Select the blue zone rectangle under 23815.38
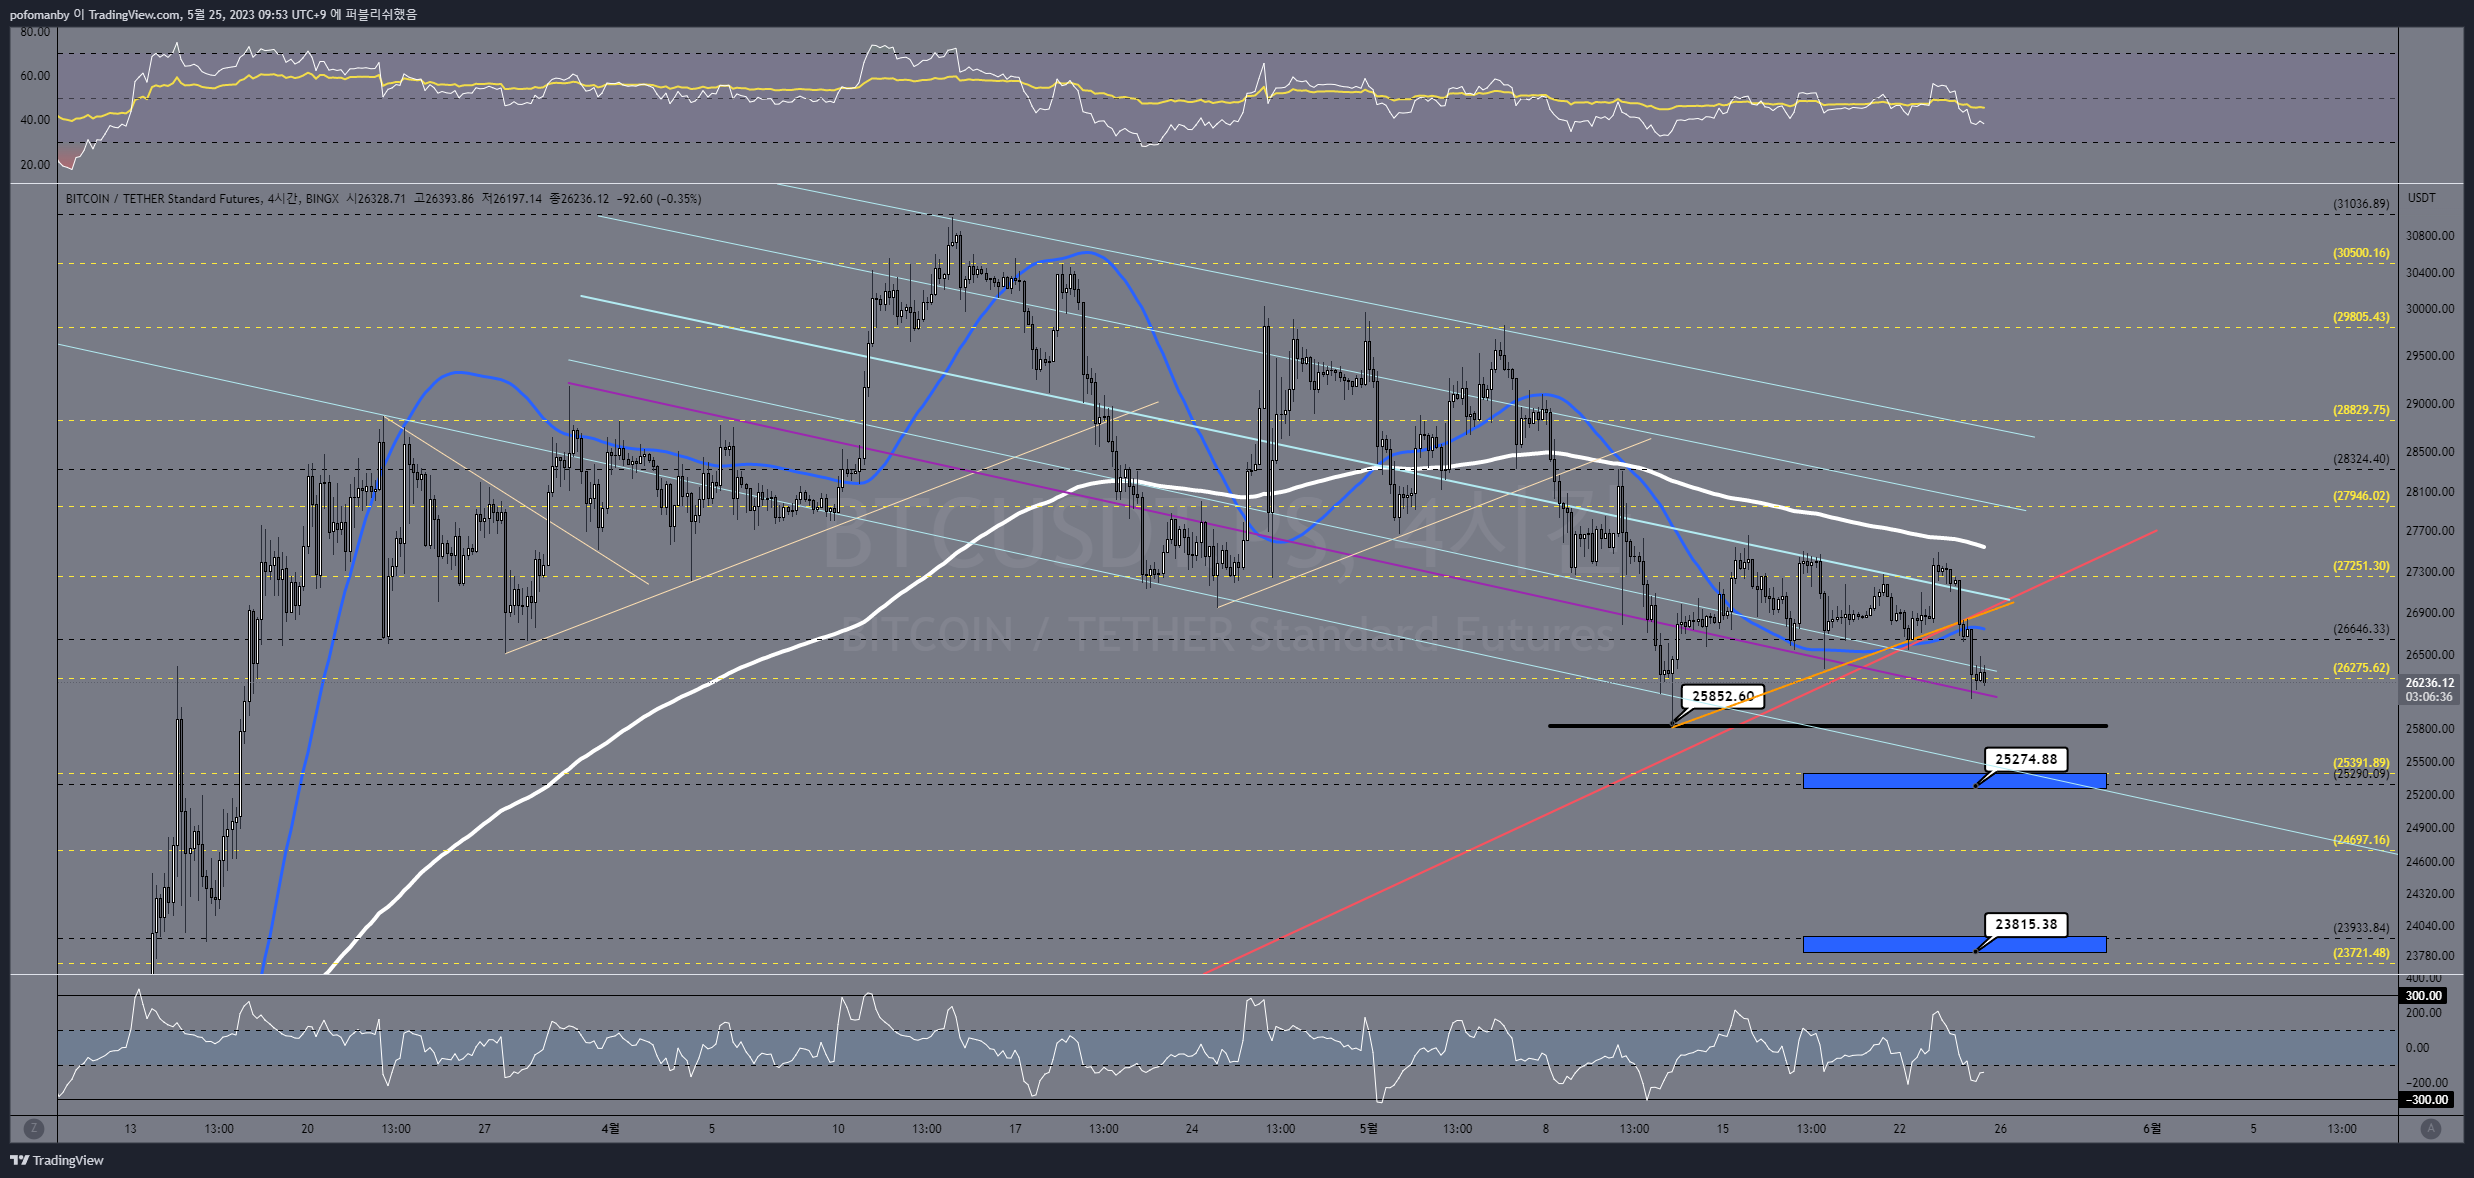Viewport: 2474px width, 1178px height. click(x=1954, y=945)
